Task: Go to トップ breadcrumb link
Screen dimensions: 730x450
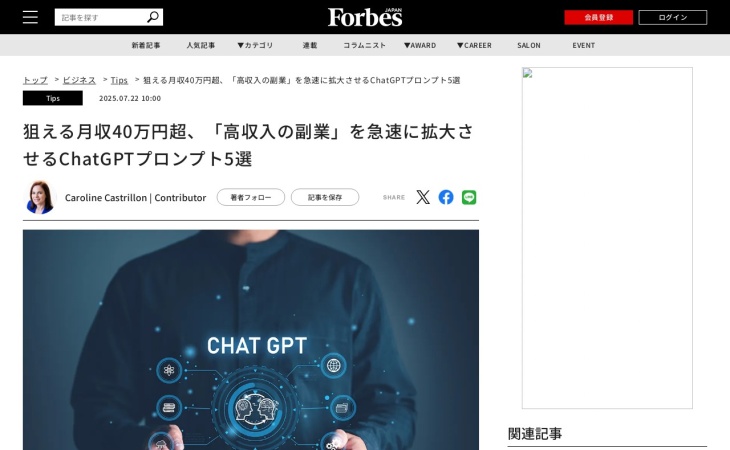Action: point(35,80)
